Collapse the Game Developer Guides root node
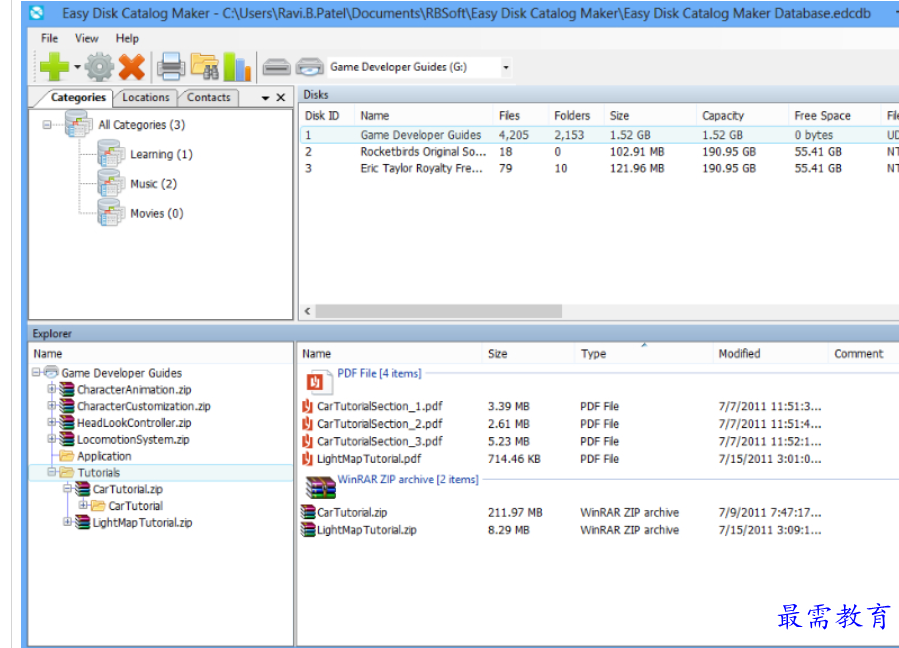The width and height of the screenshot is (899, 648). click(36, 372)
